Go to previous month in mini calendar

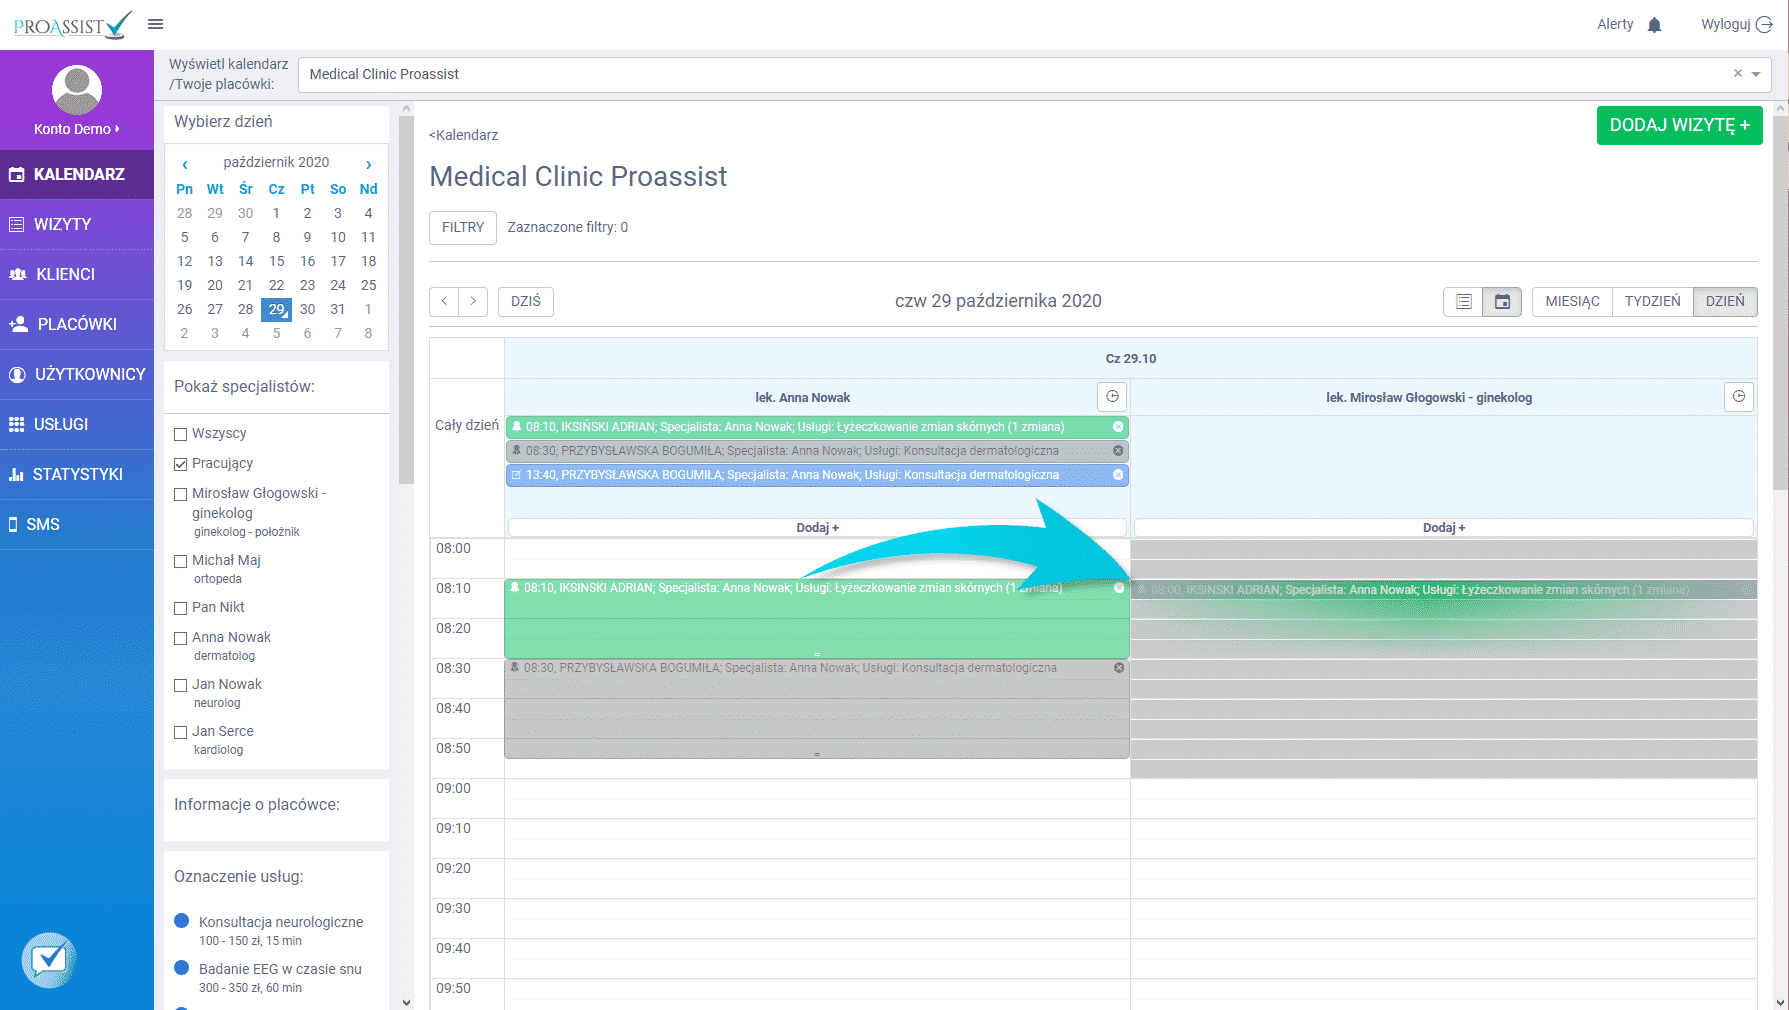[185, 164]
